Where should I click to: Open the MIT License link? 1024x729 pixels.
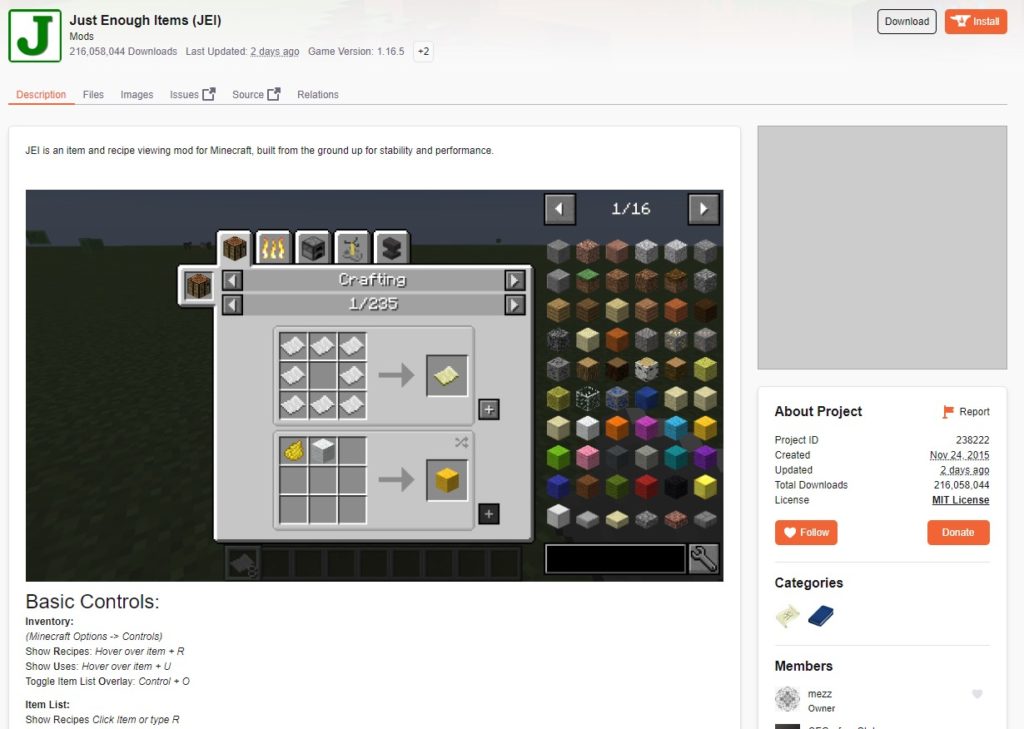(x=961, y=500)
